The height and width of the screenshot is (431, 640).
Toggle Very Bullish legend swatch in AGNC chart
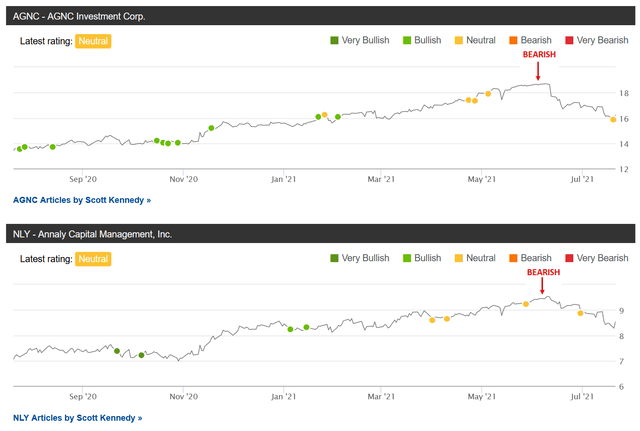(334, 40)
